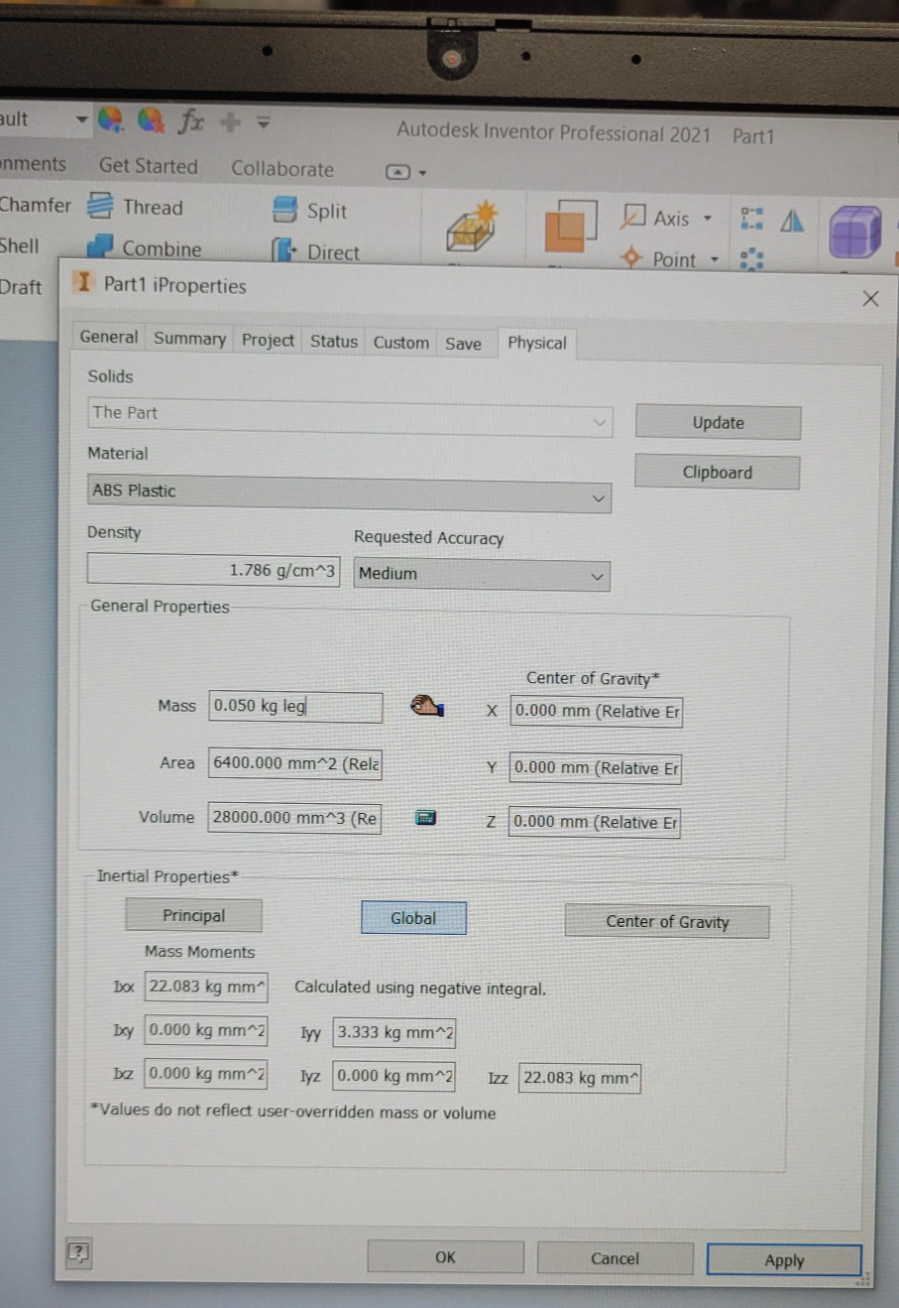
Task: Click the hand override icon beside Mass
Action: [x=427, y=706]
